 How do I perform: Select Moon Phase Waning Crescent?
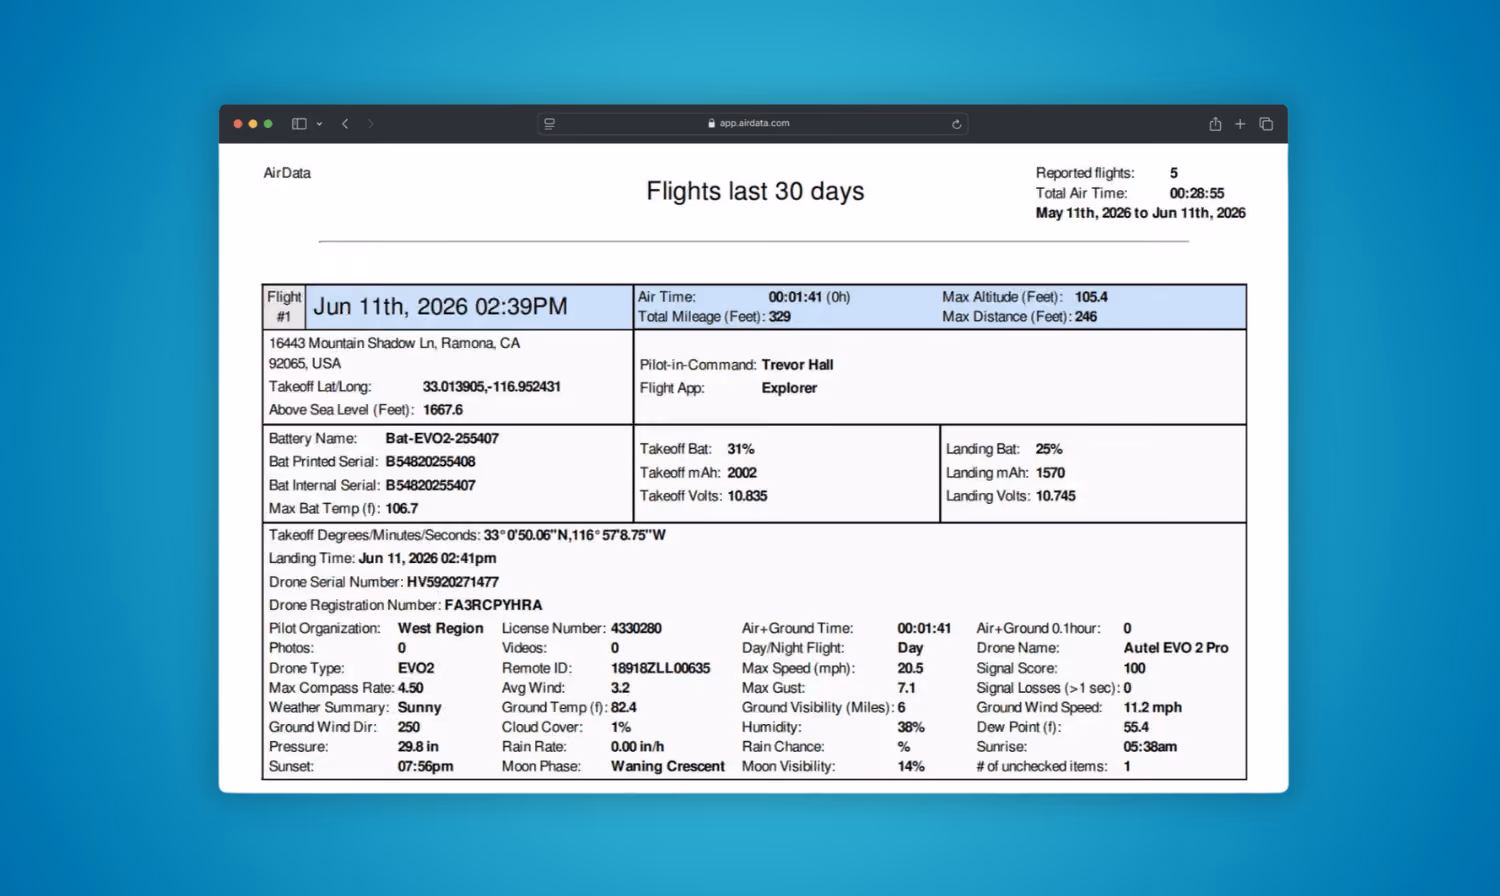pyautogui.click(x=668, y=766)
